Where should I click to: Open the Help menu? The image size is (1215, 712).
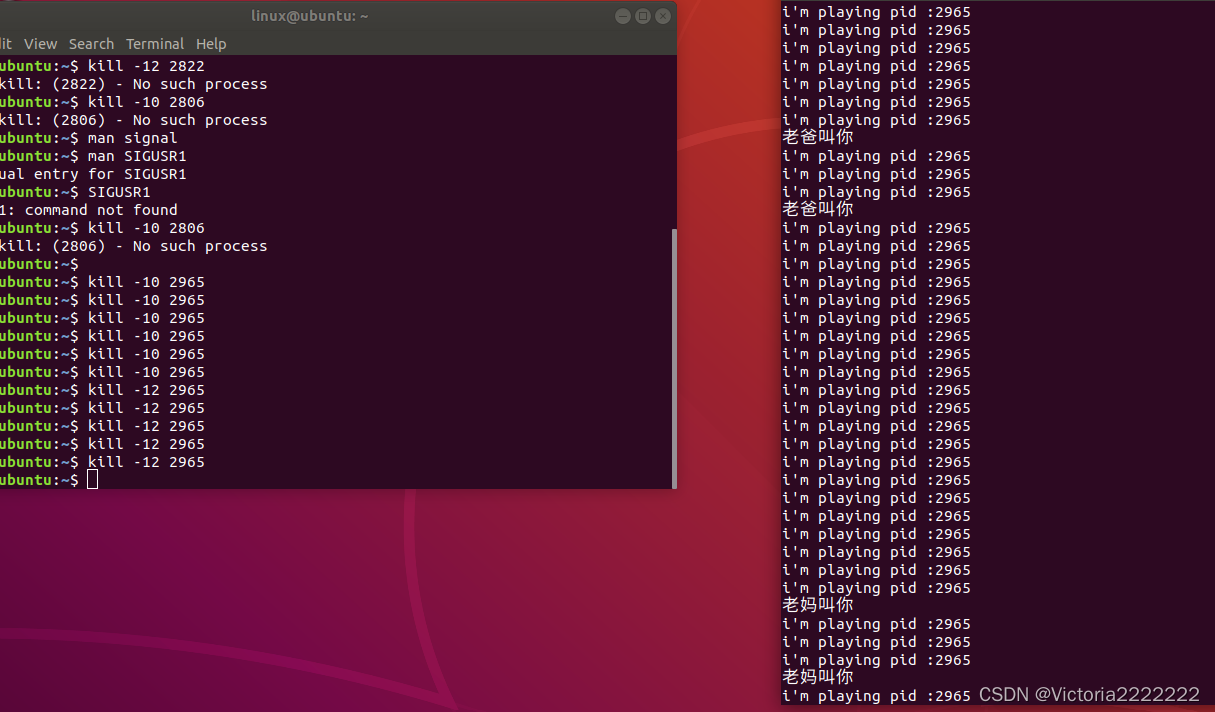coord(211,44)
